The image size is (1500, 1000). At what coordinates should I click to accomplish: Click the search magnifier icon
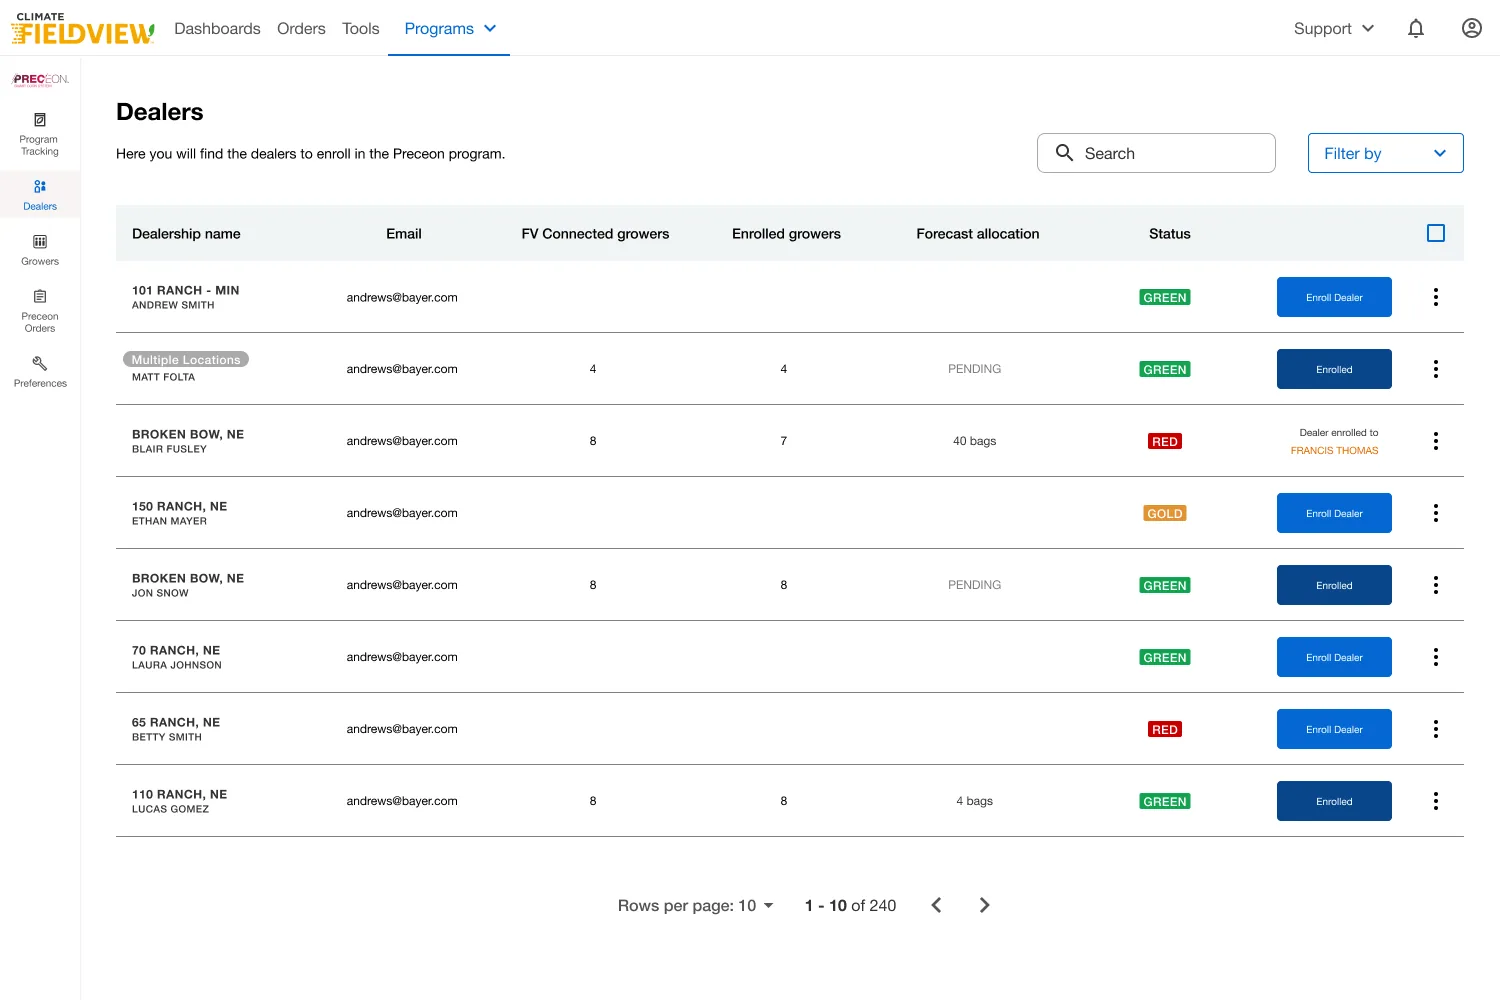(1065, 153)
